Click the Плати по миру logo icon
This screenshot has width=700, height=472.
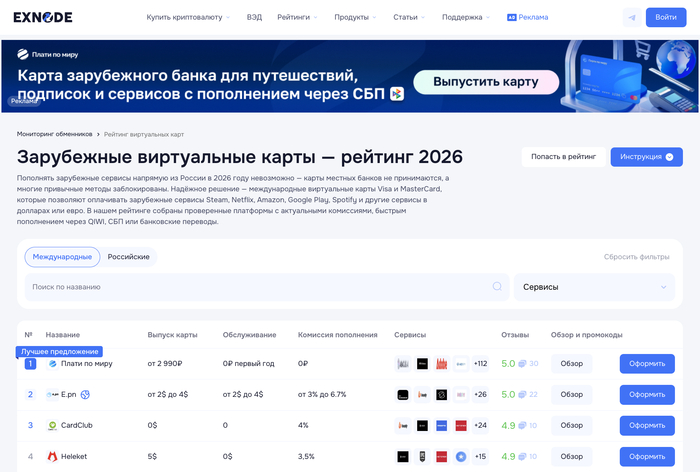tap(52, 364)
